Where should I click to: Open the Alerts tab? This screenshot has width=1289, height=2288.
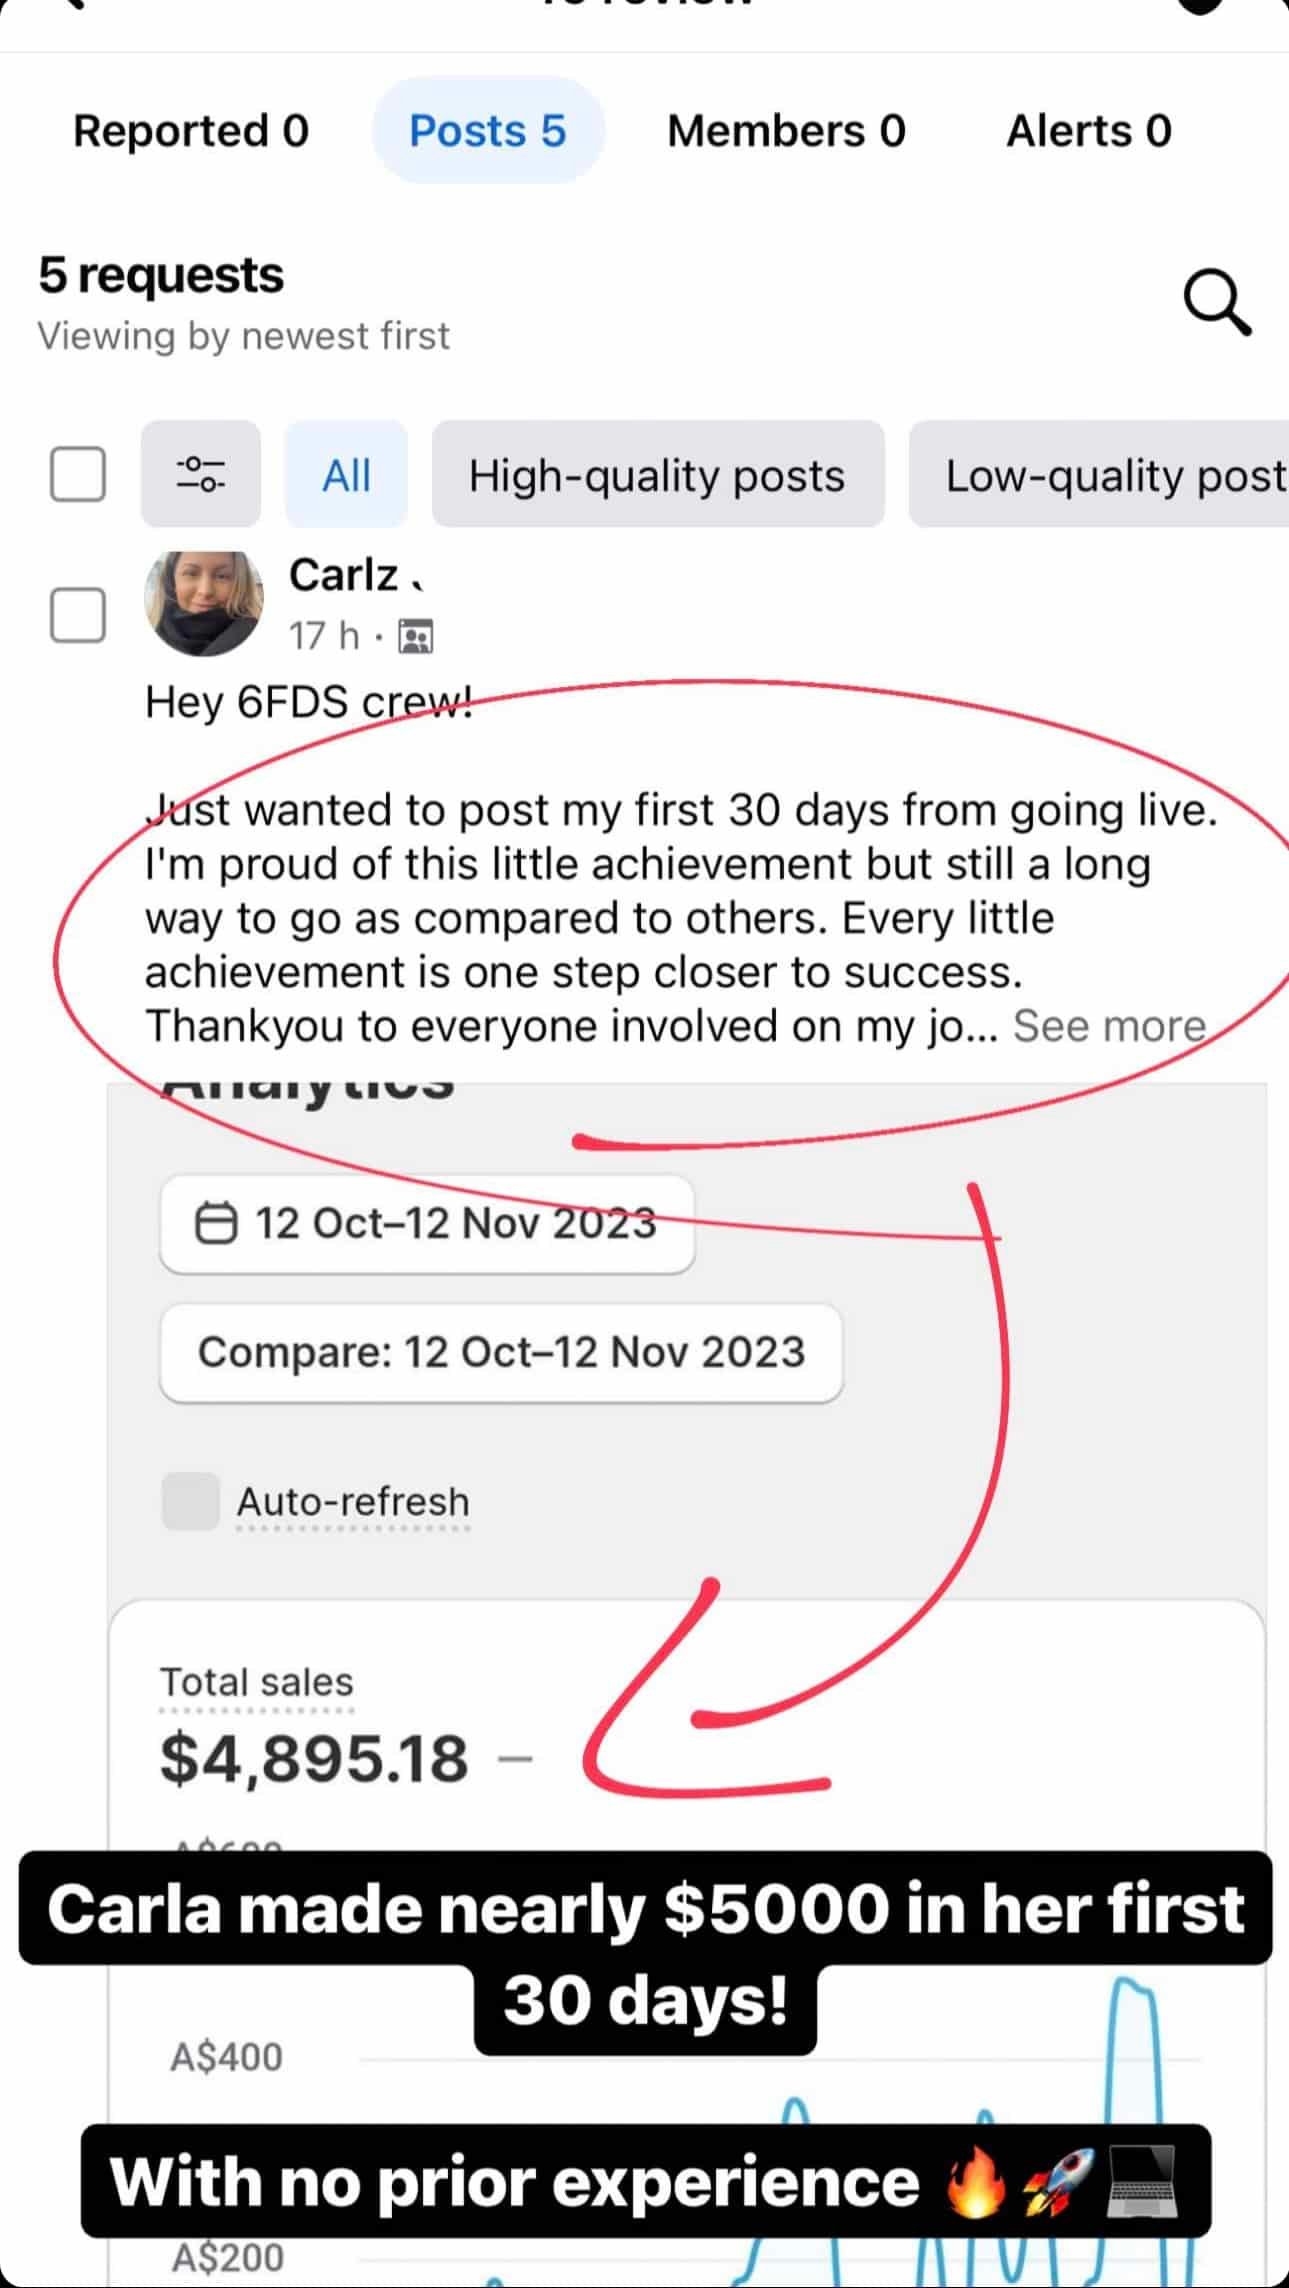[x=1088, y=131]
